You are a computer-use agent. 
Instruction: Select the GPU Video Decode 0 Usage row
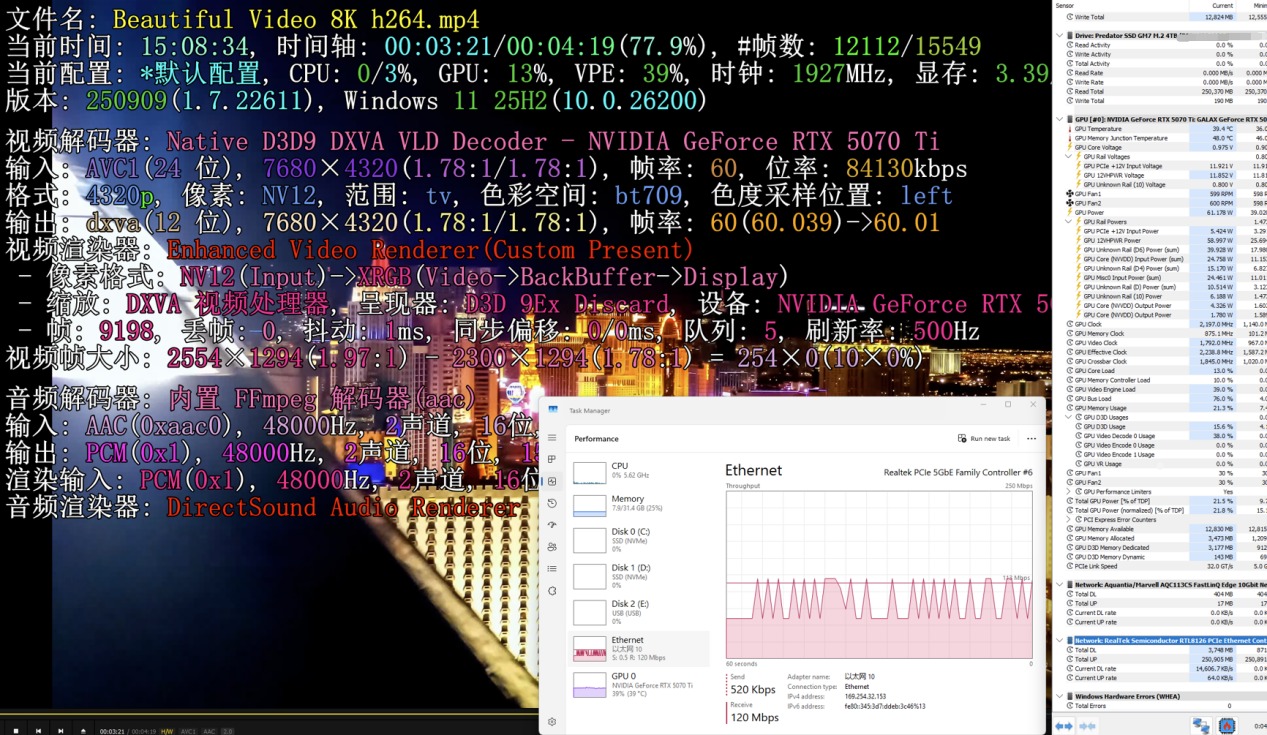pyautogui.click(x=1160, y=436)
